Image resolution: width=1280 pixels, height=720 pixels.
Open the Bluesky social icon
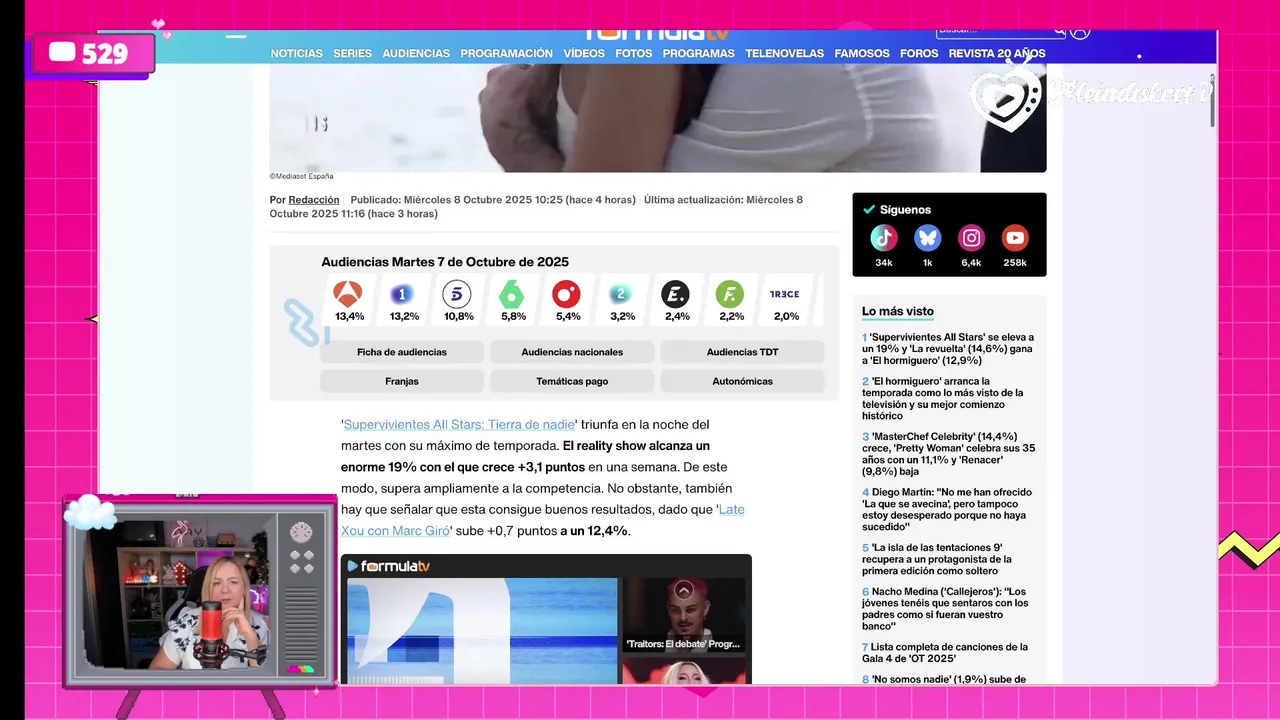click(x=928, y=238)
